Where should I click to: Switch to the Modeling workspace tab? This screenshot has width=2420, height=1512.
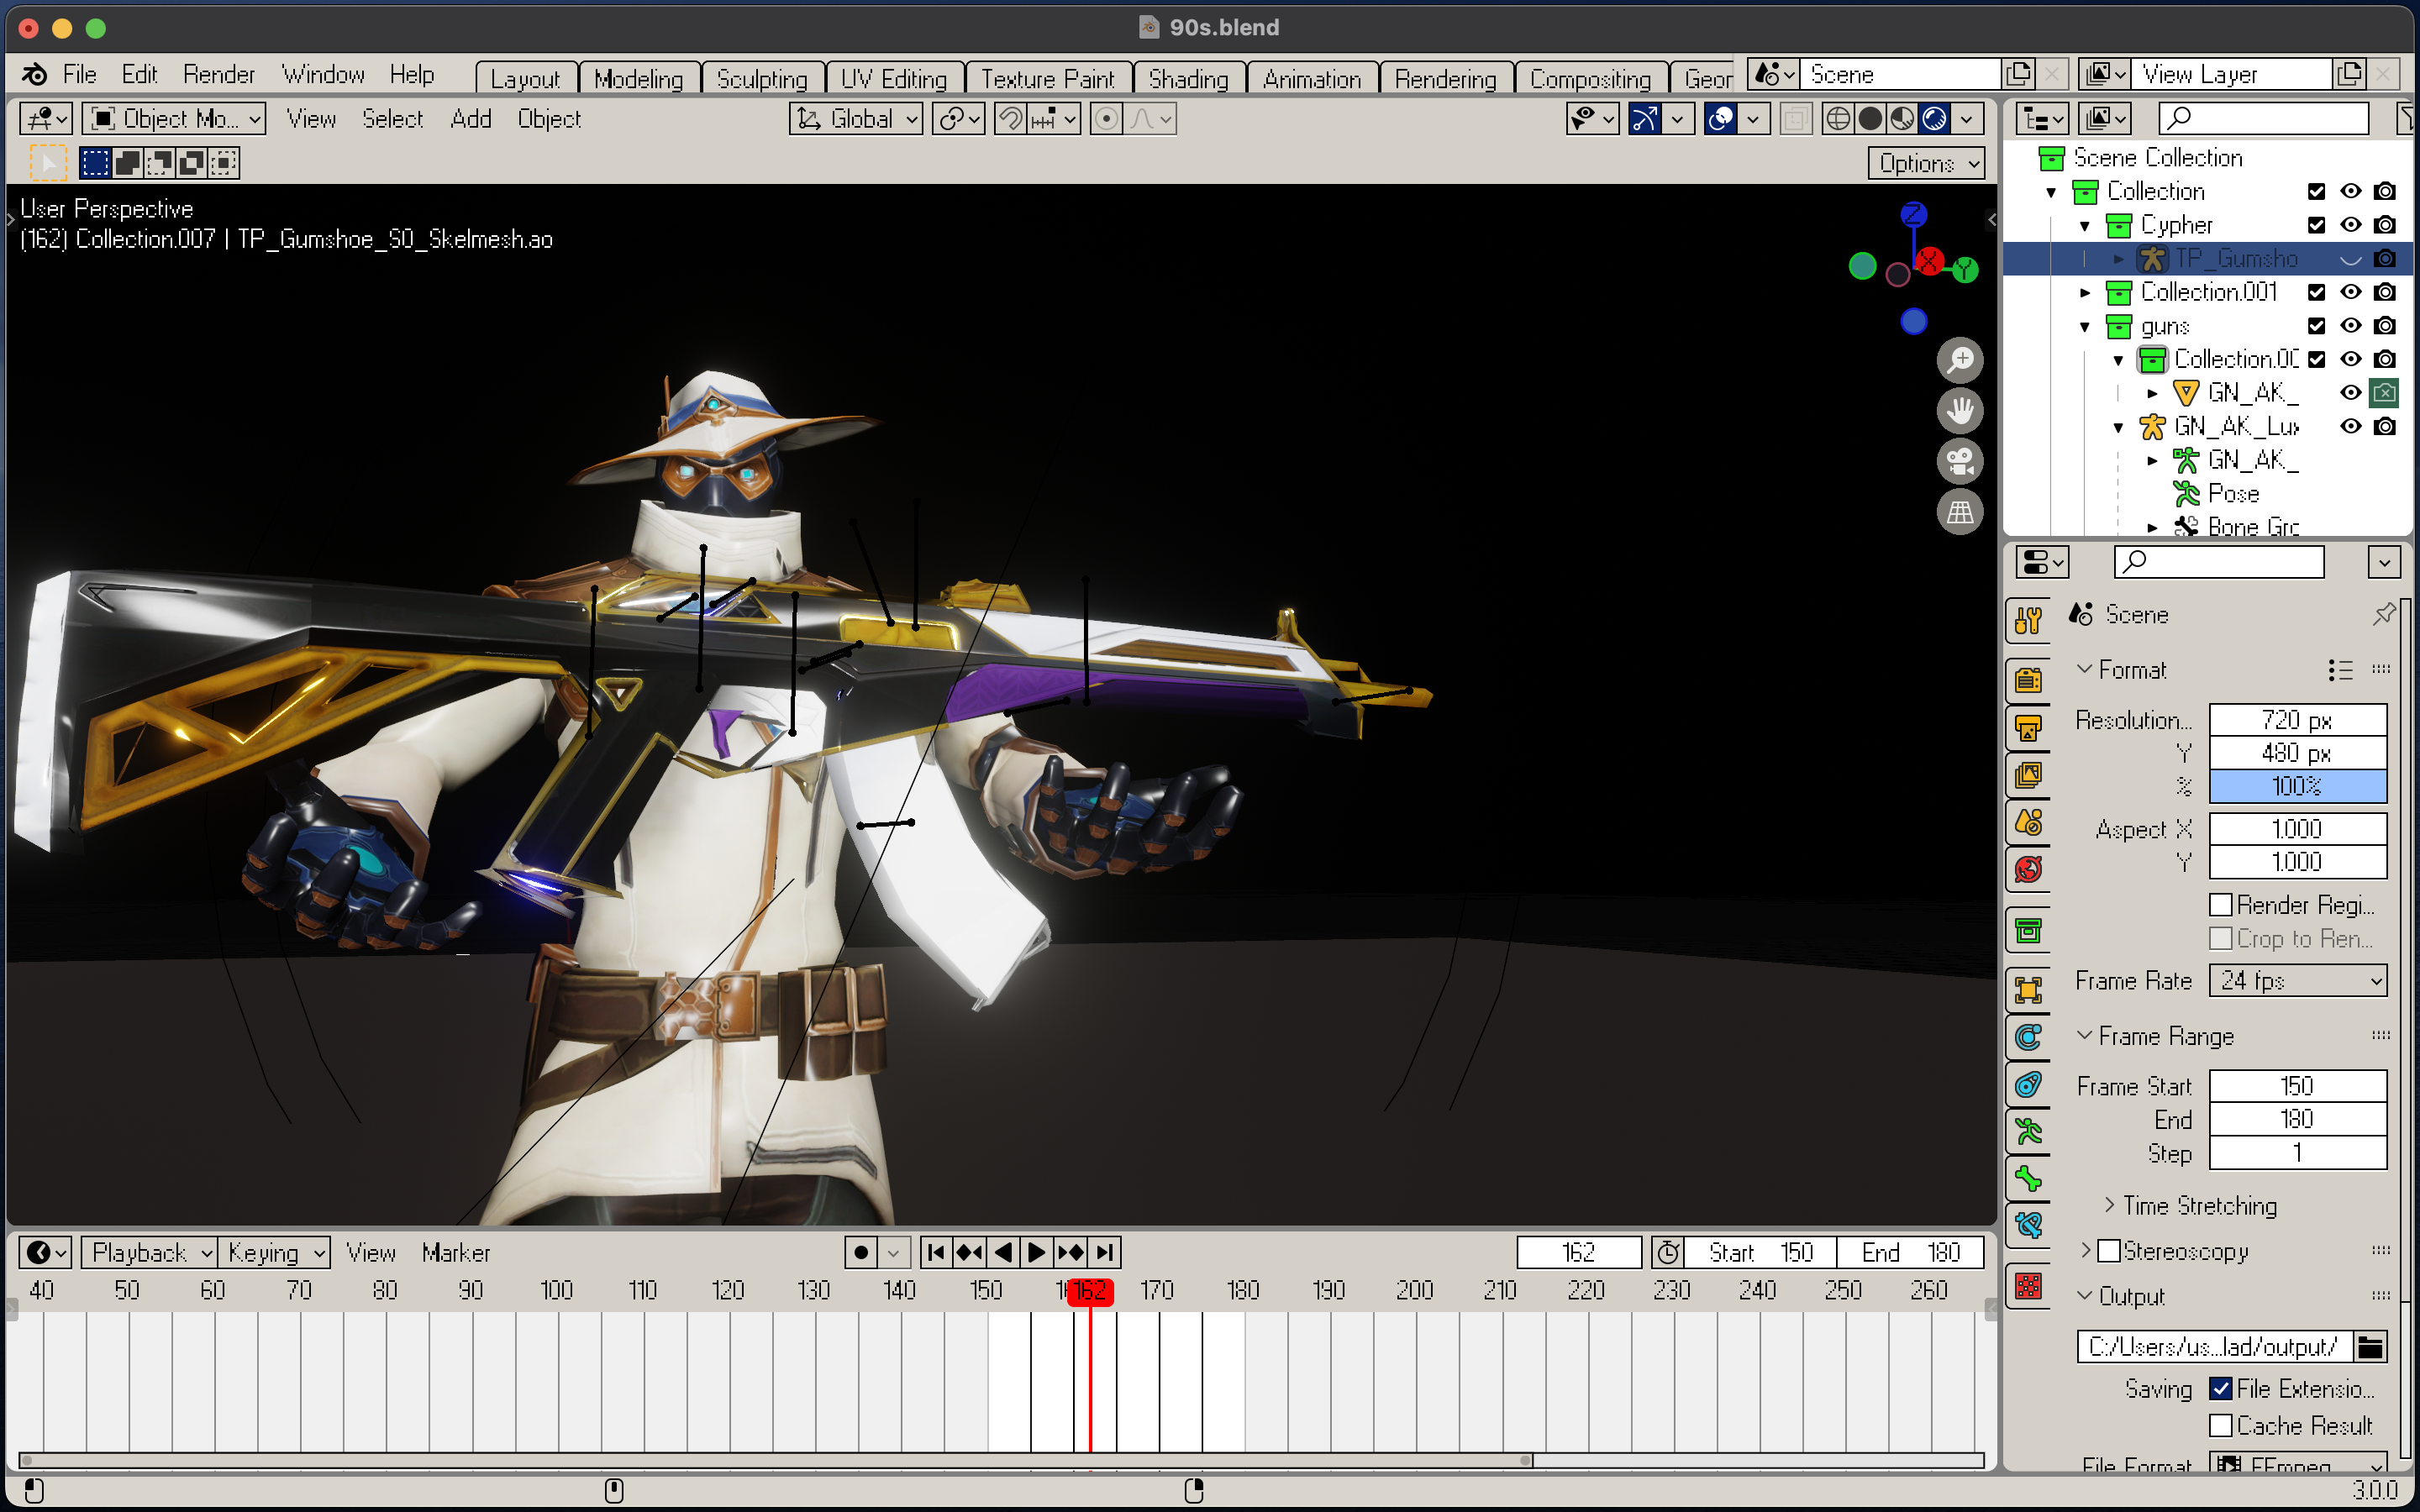pyautogui.click(x=638, y=78)
